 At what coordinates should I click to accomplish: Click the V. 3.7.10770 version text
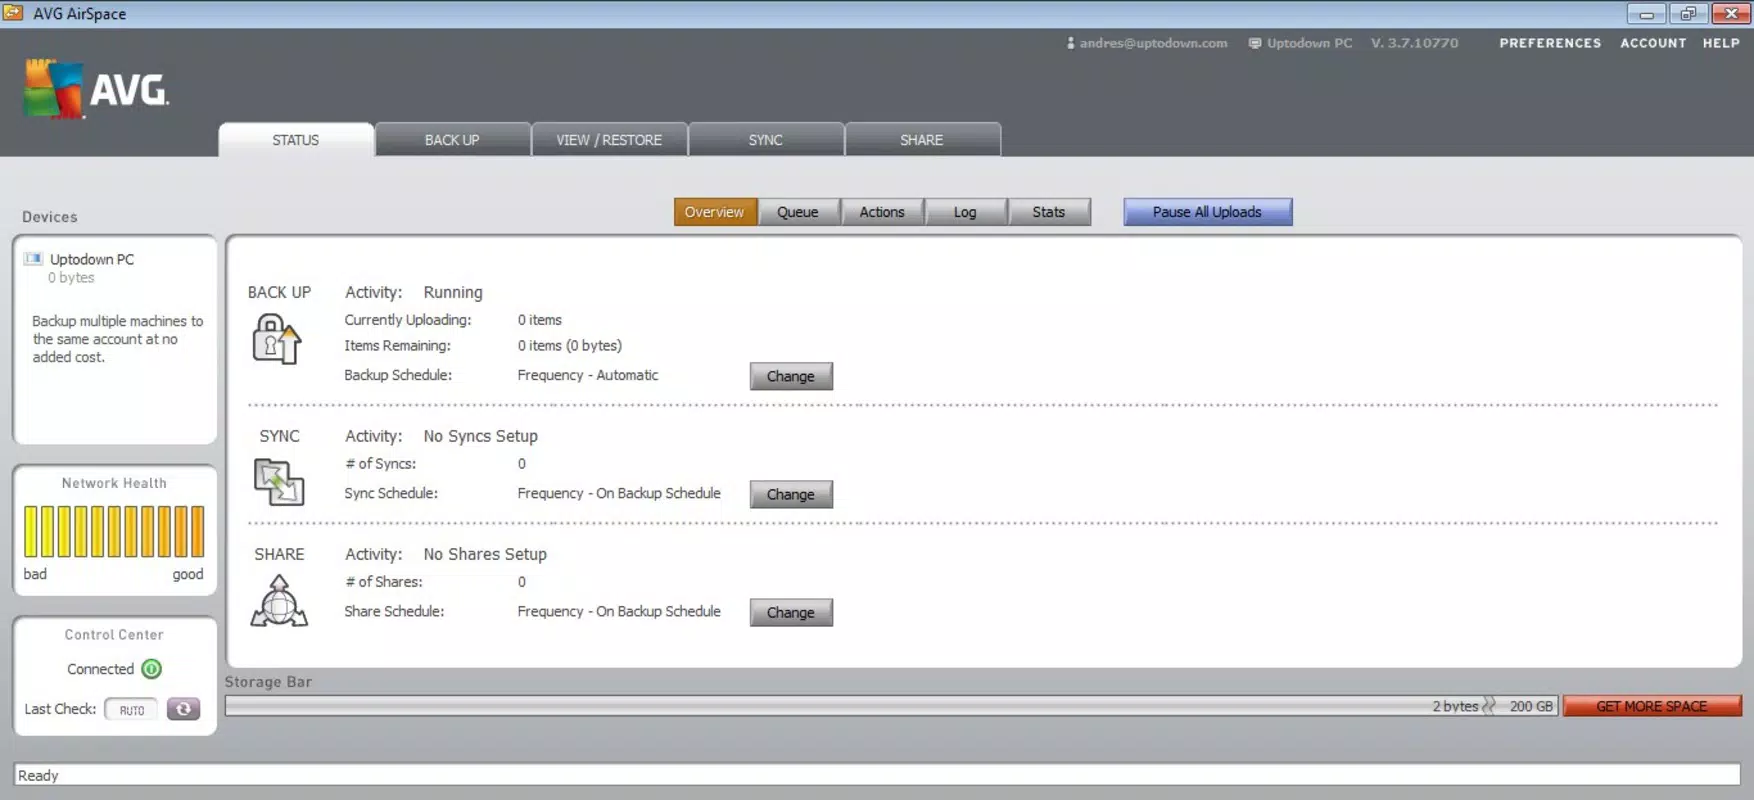pos(1414,43)
